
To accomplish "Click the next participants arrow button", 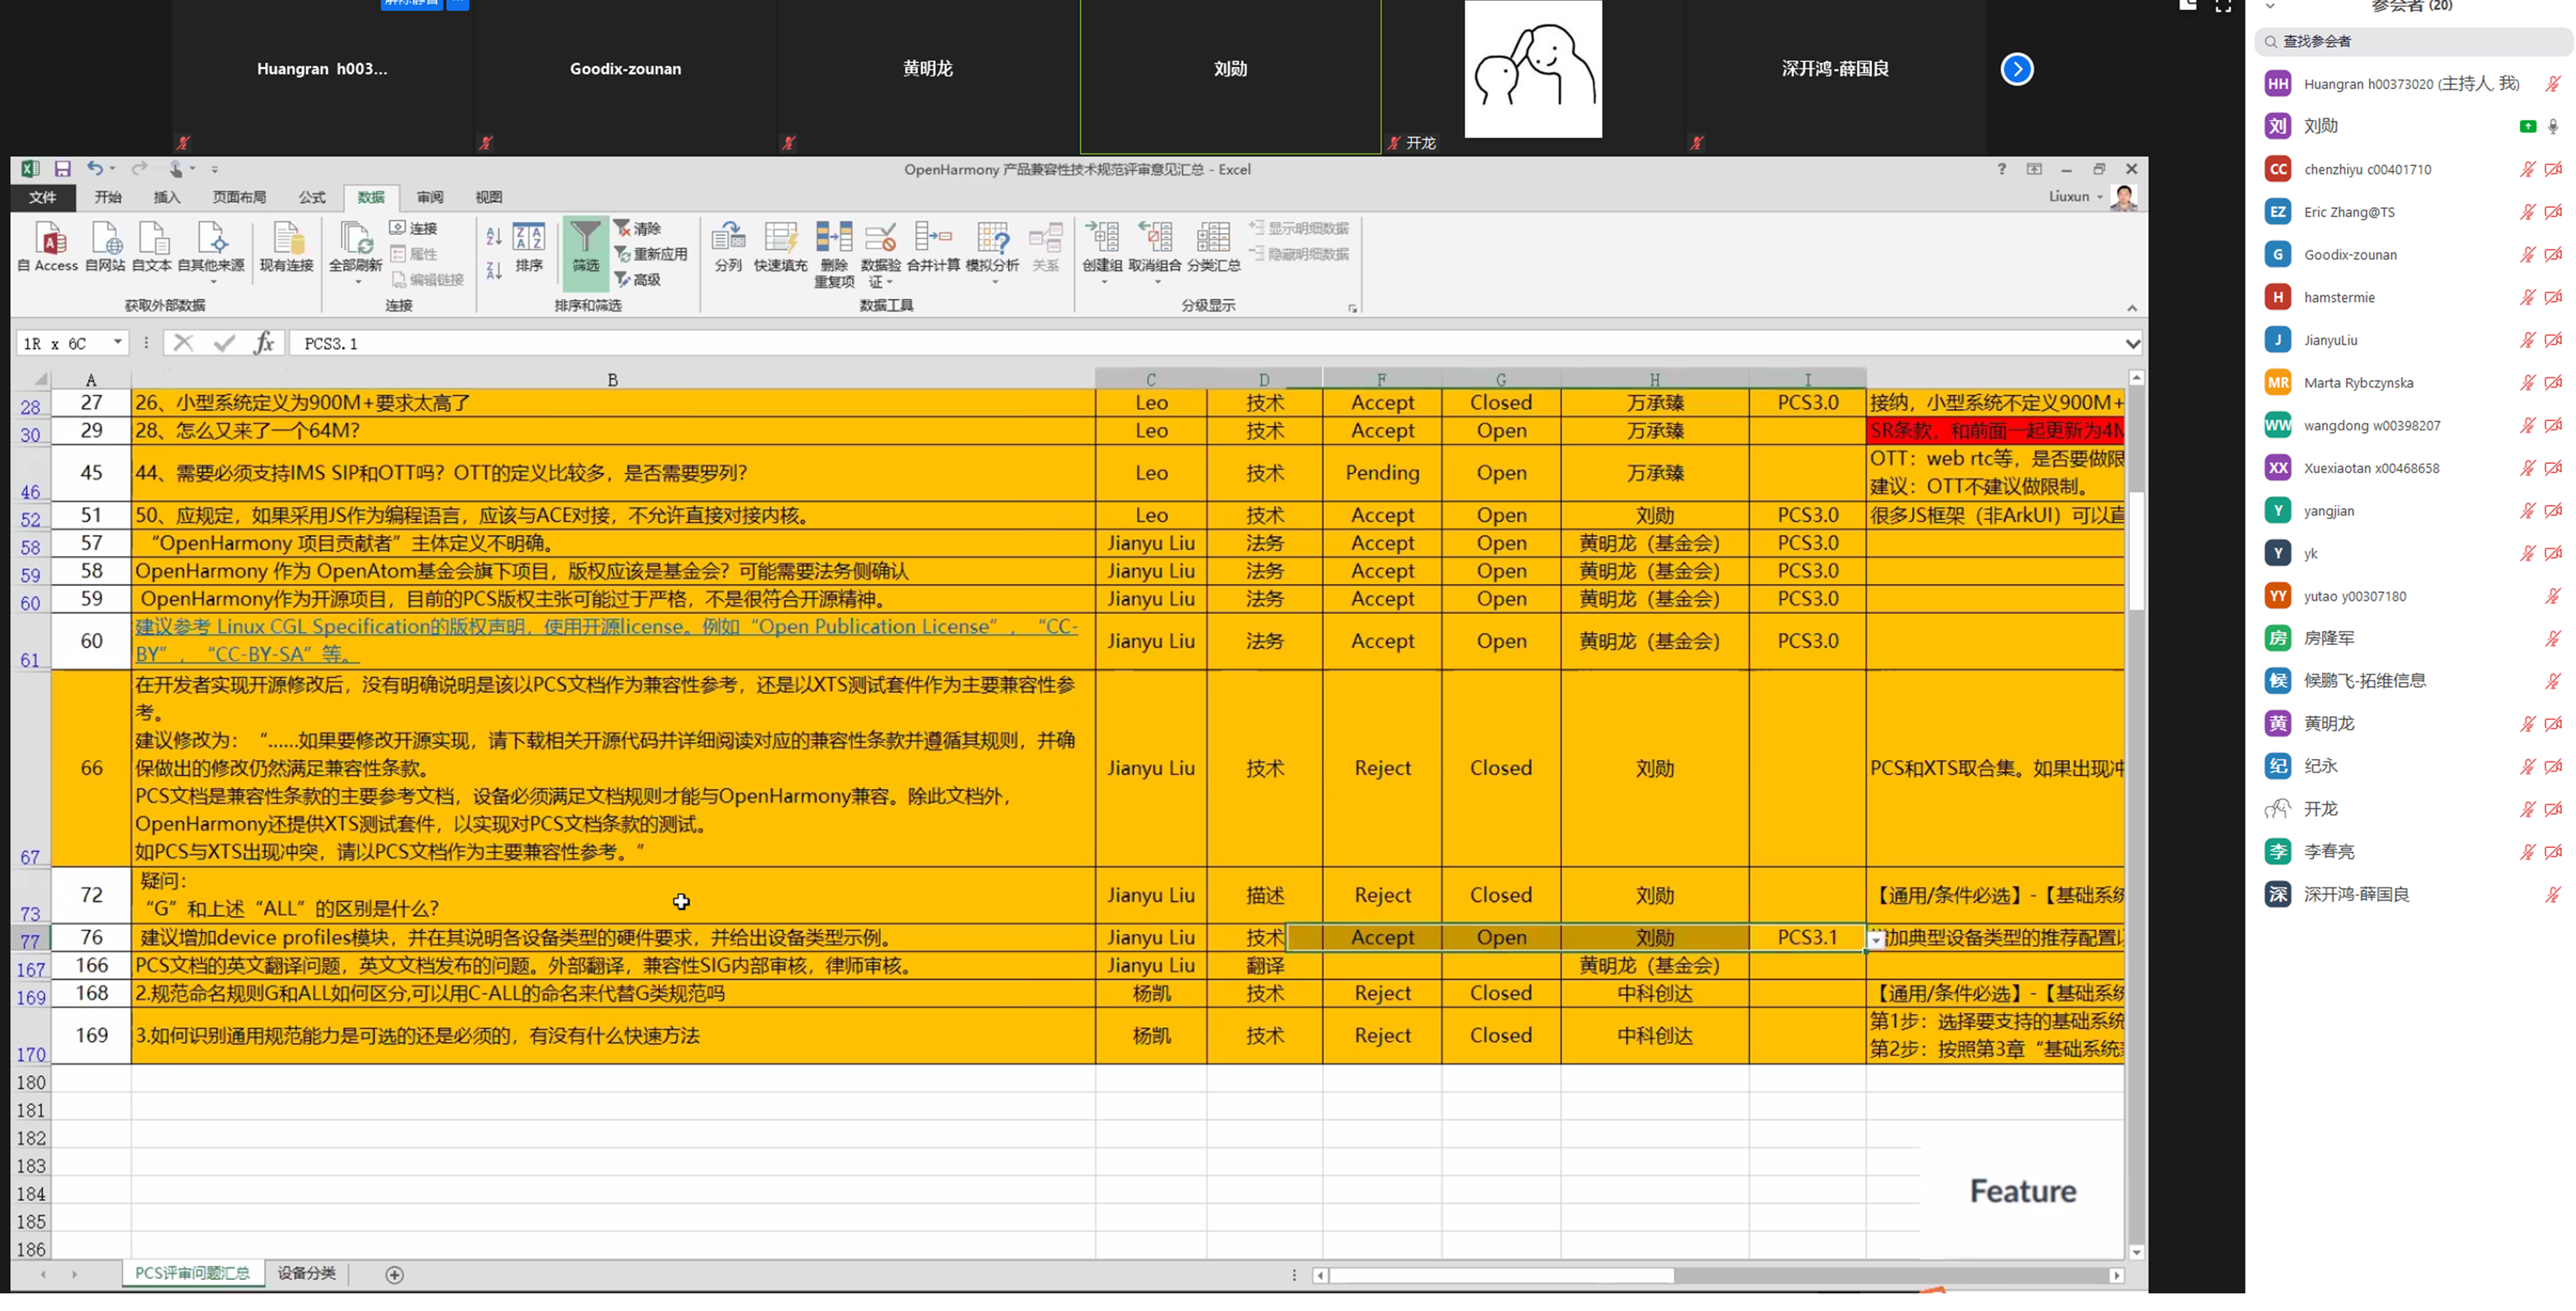I will 2017,69.
